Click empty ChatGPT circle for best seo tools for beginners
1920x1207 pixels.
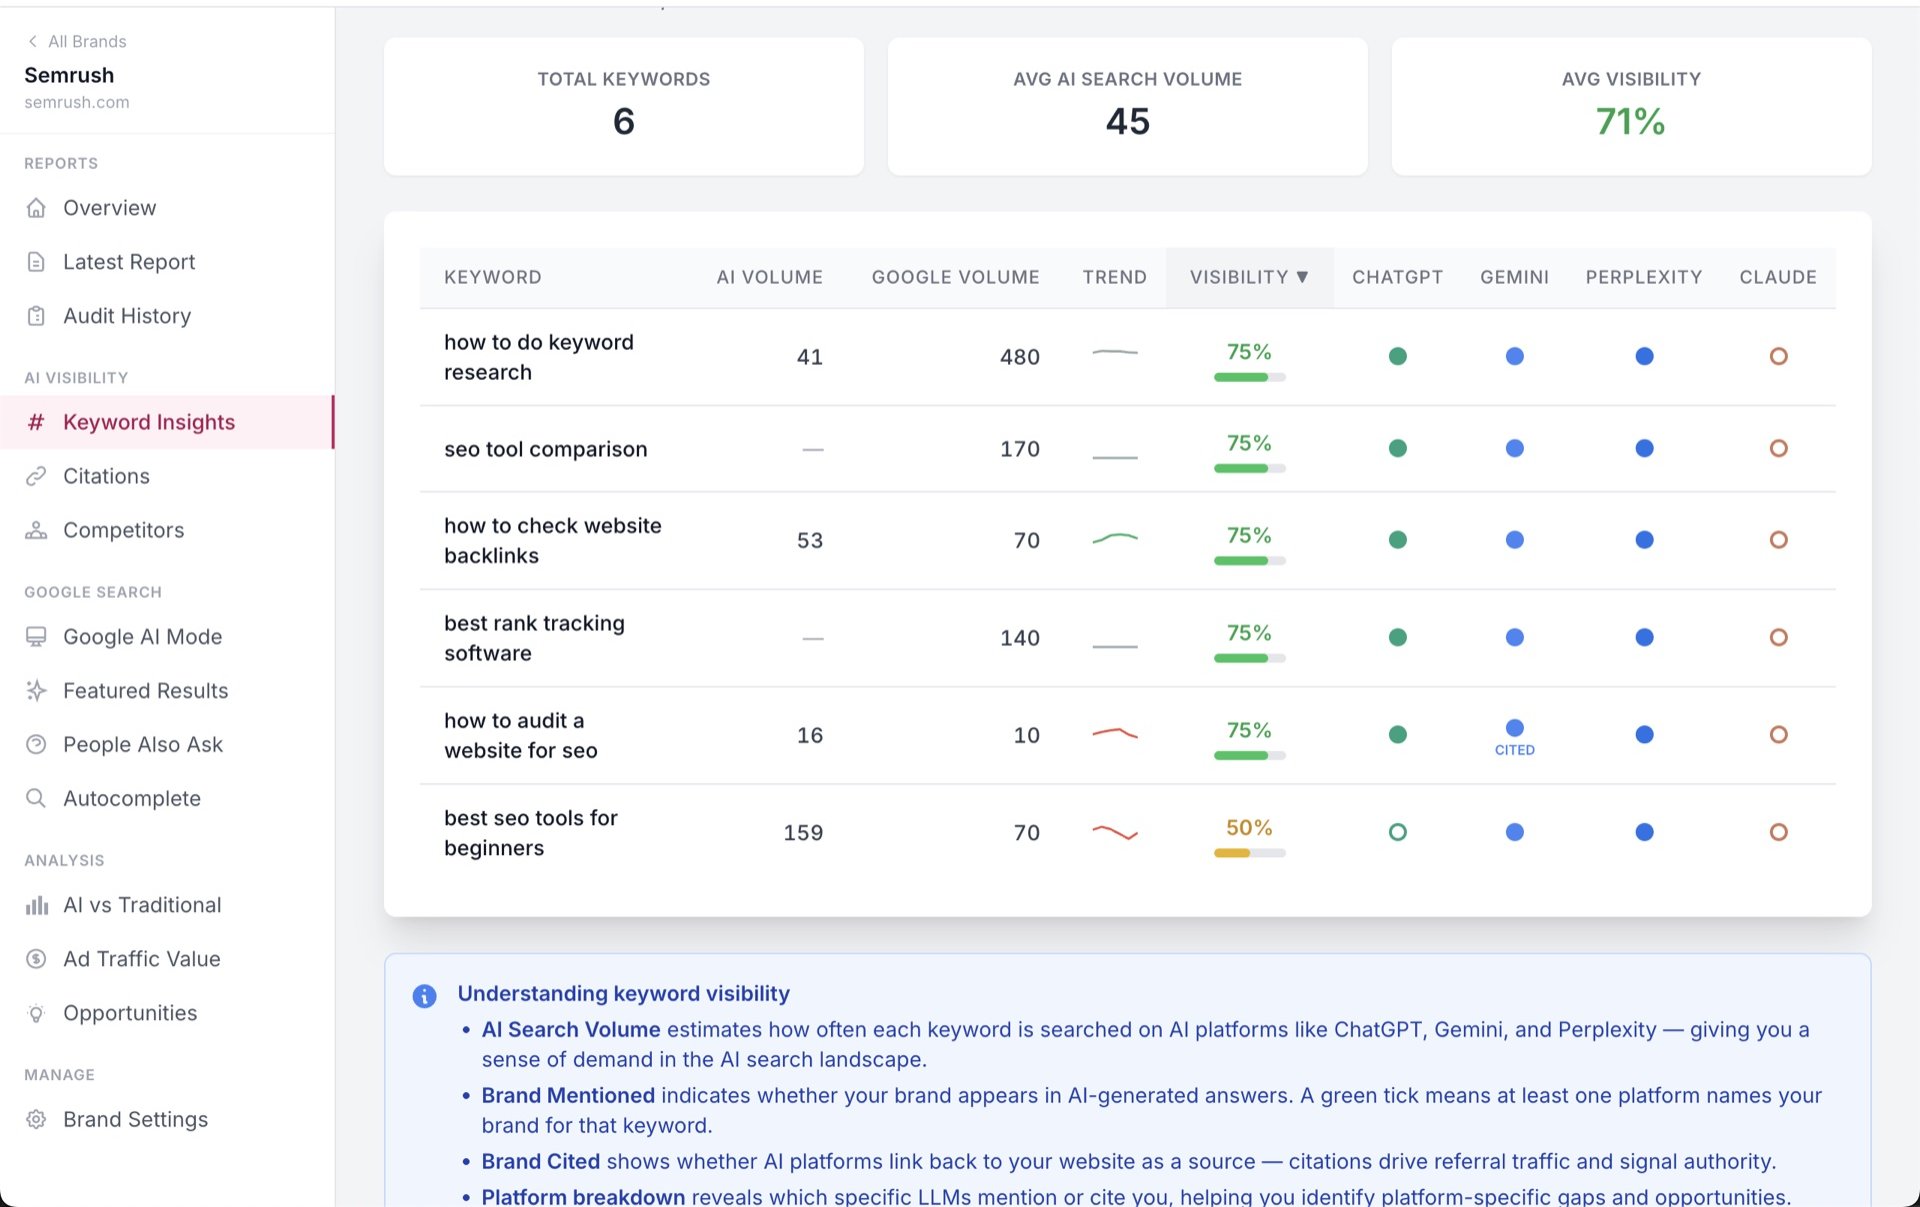click(1398, 832)
